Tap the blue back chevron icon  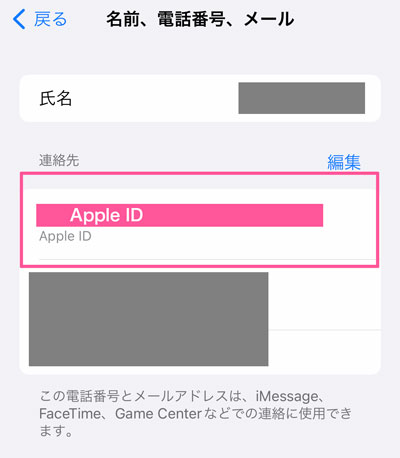(x=19, y=19)
